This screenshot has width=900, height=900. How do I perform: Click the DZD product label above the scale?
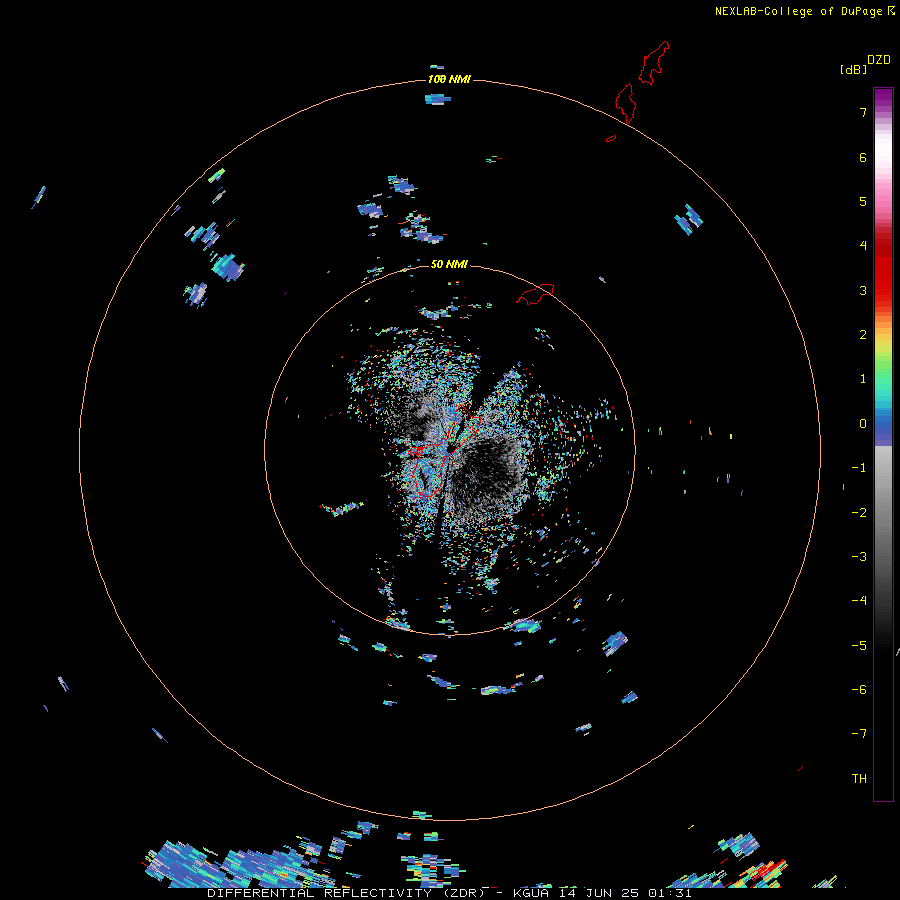point(878,60)
